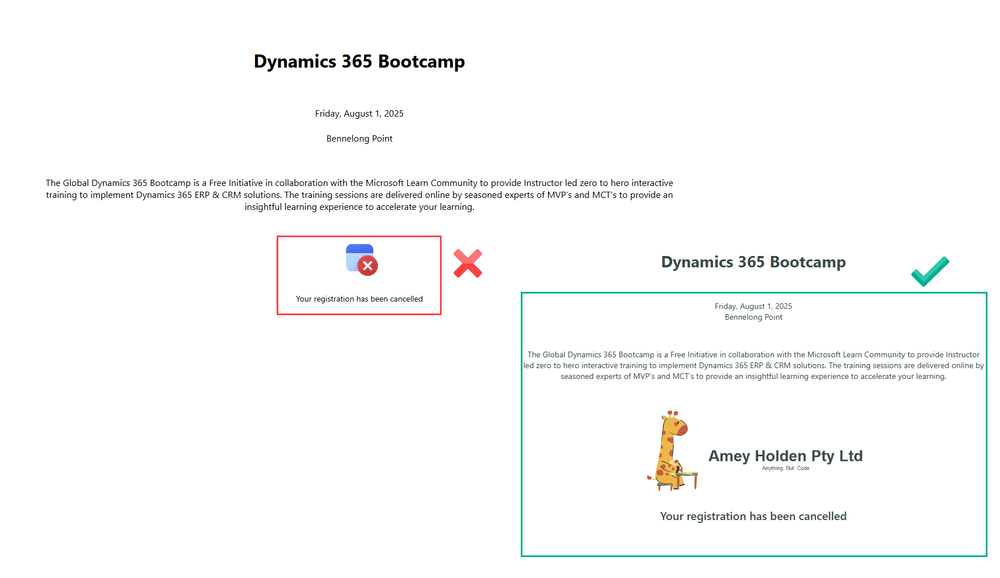Click the small 'Your registration has been cancelled' text
The image size is (1000, 578).
(x=359, y=299)
